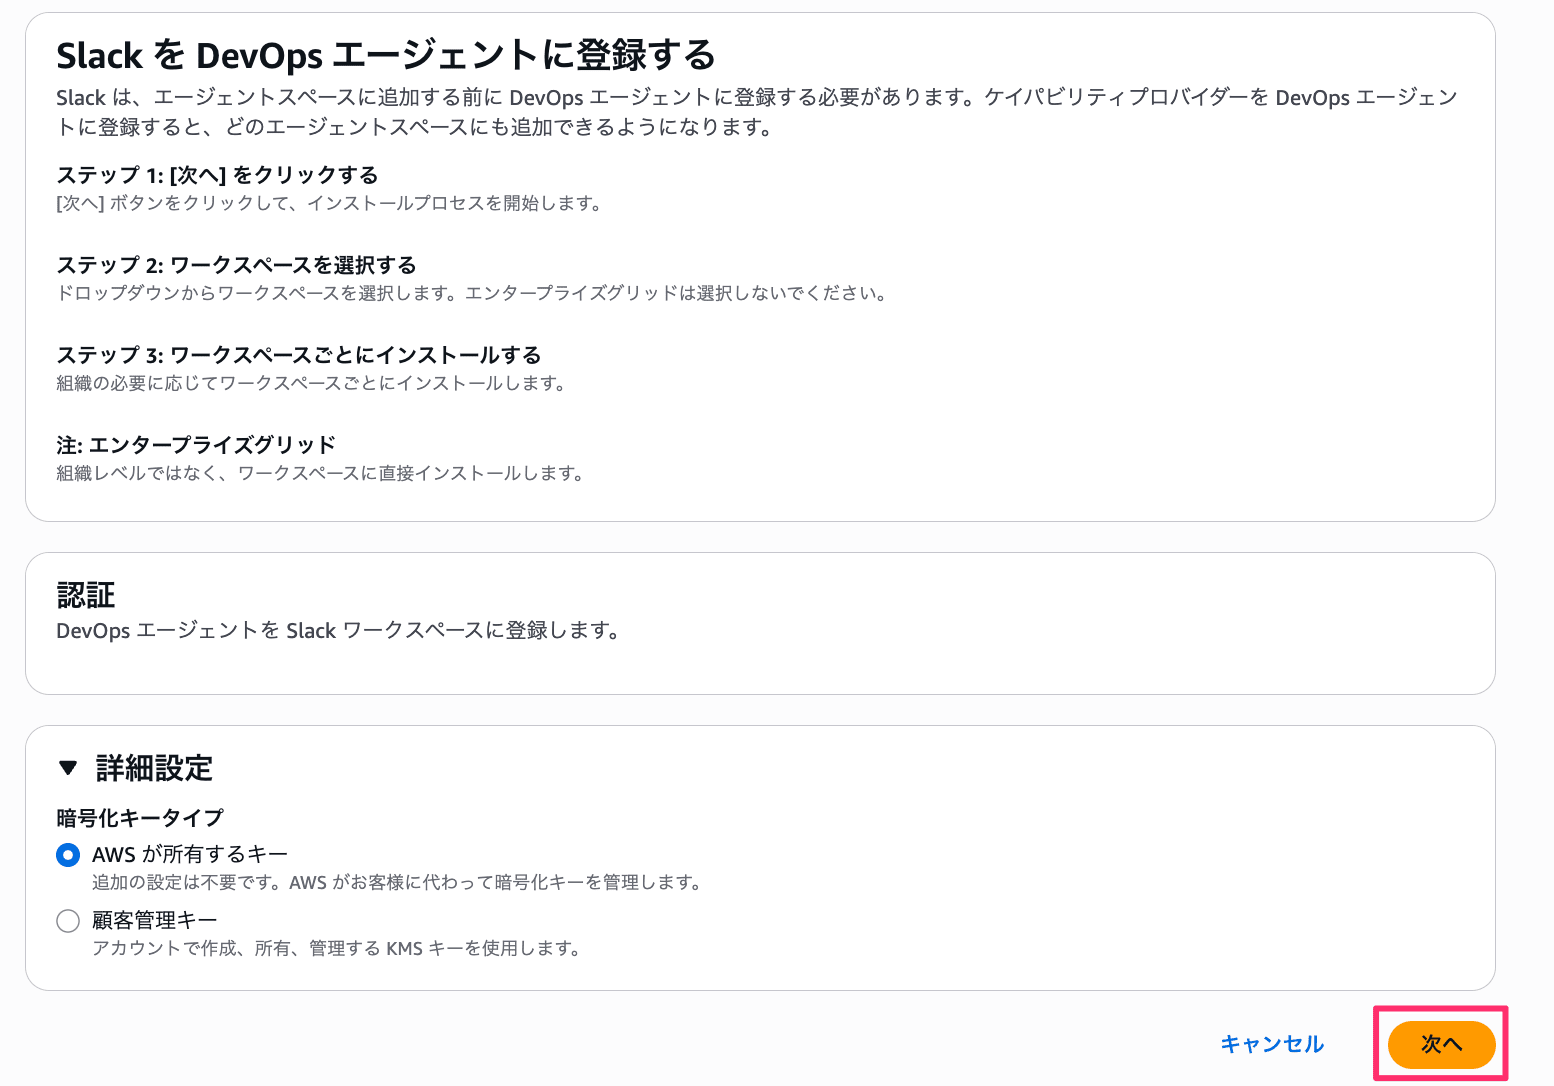The height and width of the screenshot is (1086, 1554).
Task: Click the text "DevOps エージェントを Slack ワークスペースに登録します。"
Action: (x=340, y=631)
